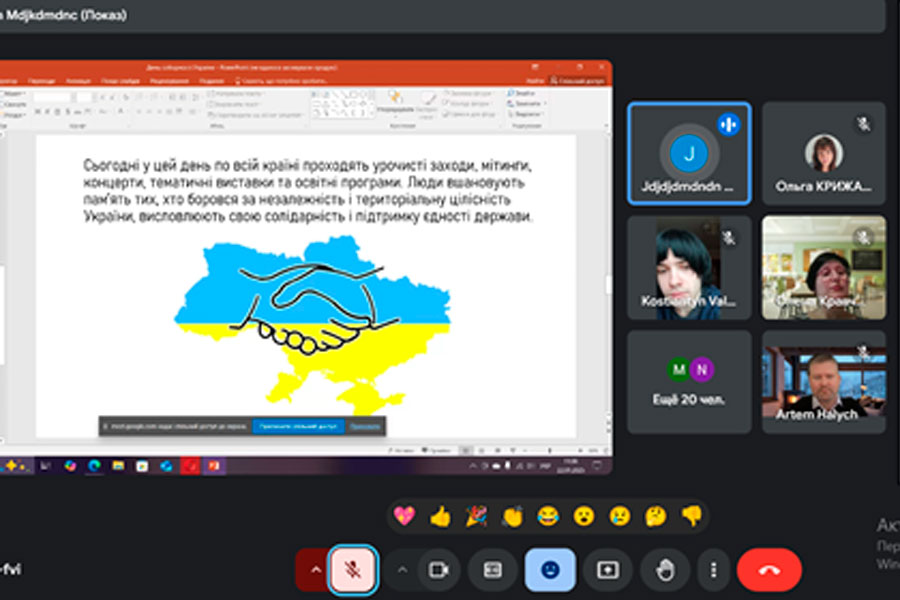Send the crying sad face reaction

pyautogui.click(x=620, y=516)
